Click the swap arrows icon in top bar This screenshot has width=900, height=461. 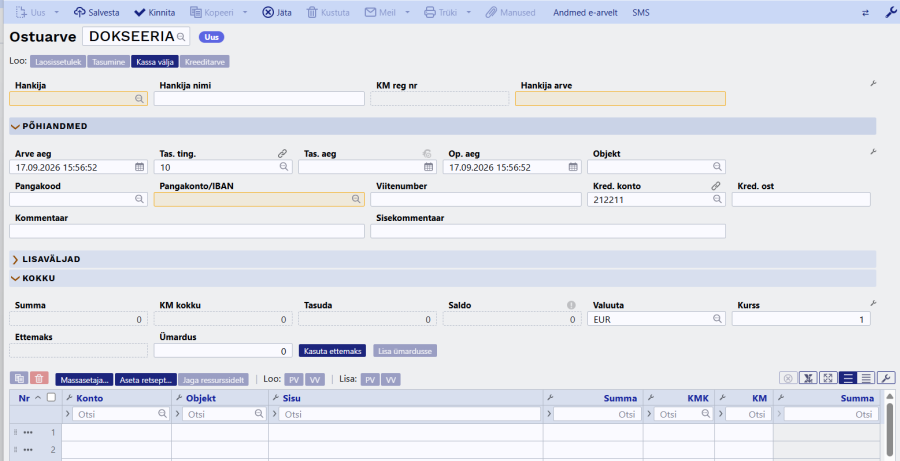[866, 13]
